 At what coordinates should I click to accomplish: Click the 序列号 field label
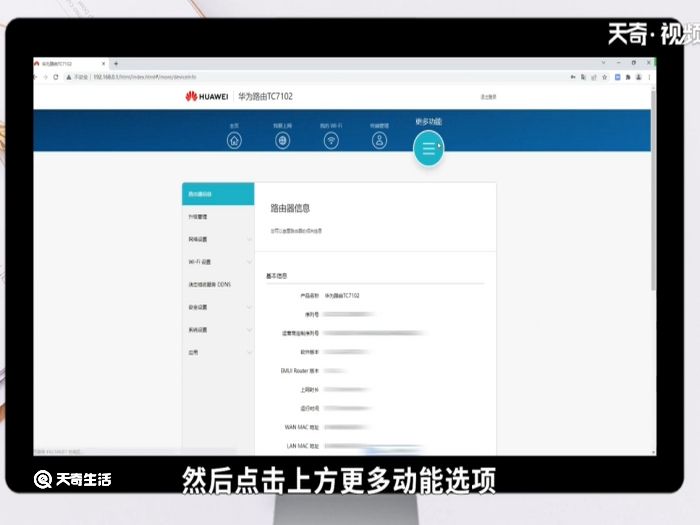pos(312,314)
